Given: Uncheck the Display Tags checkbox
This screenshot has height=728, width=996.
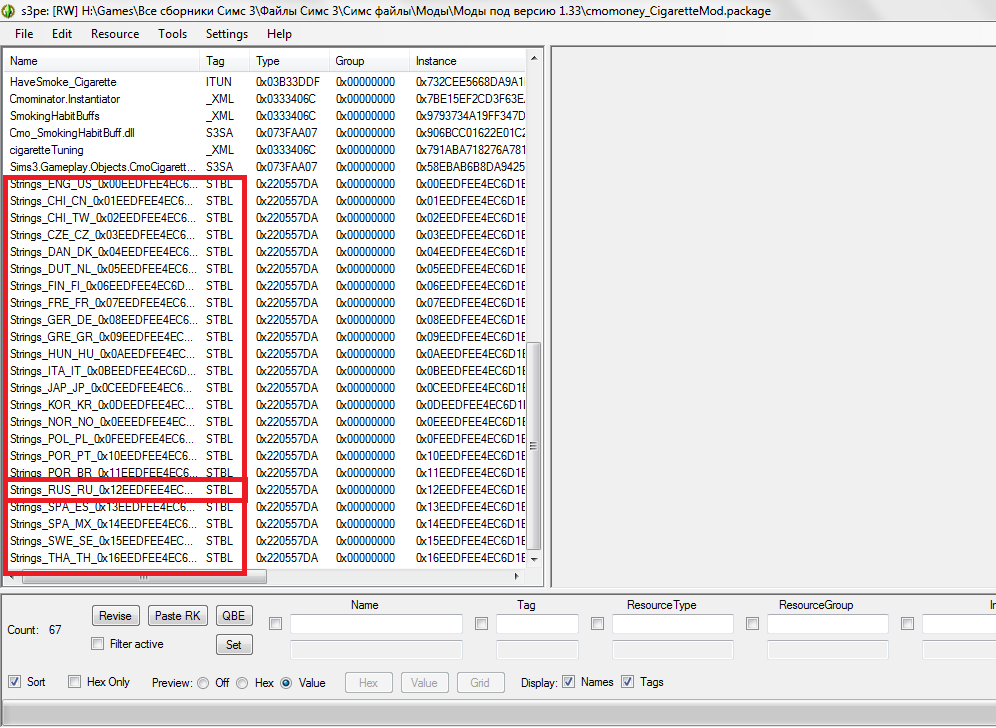Looking at the screenshot, I should coord(628,682).
